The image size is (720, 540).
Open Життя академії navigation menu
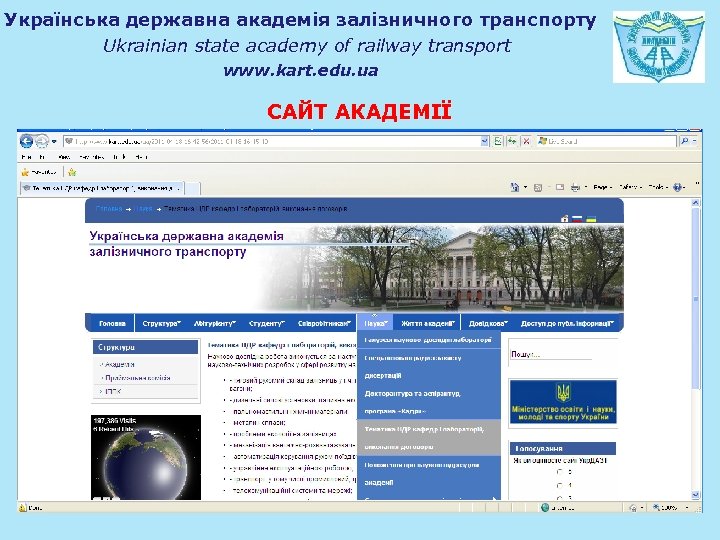(428, 324)
